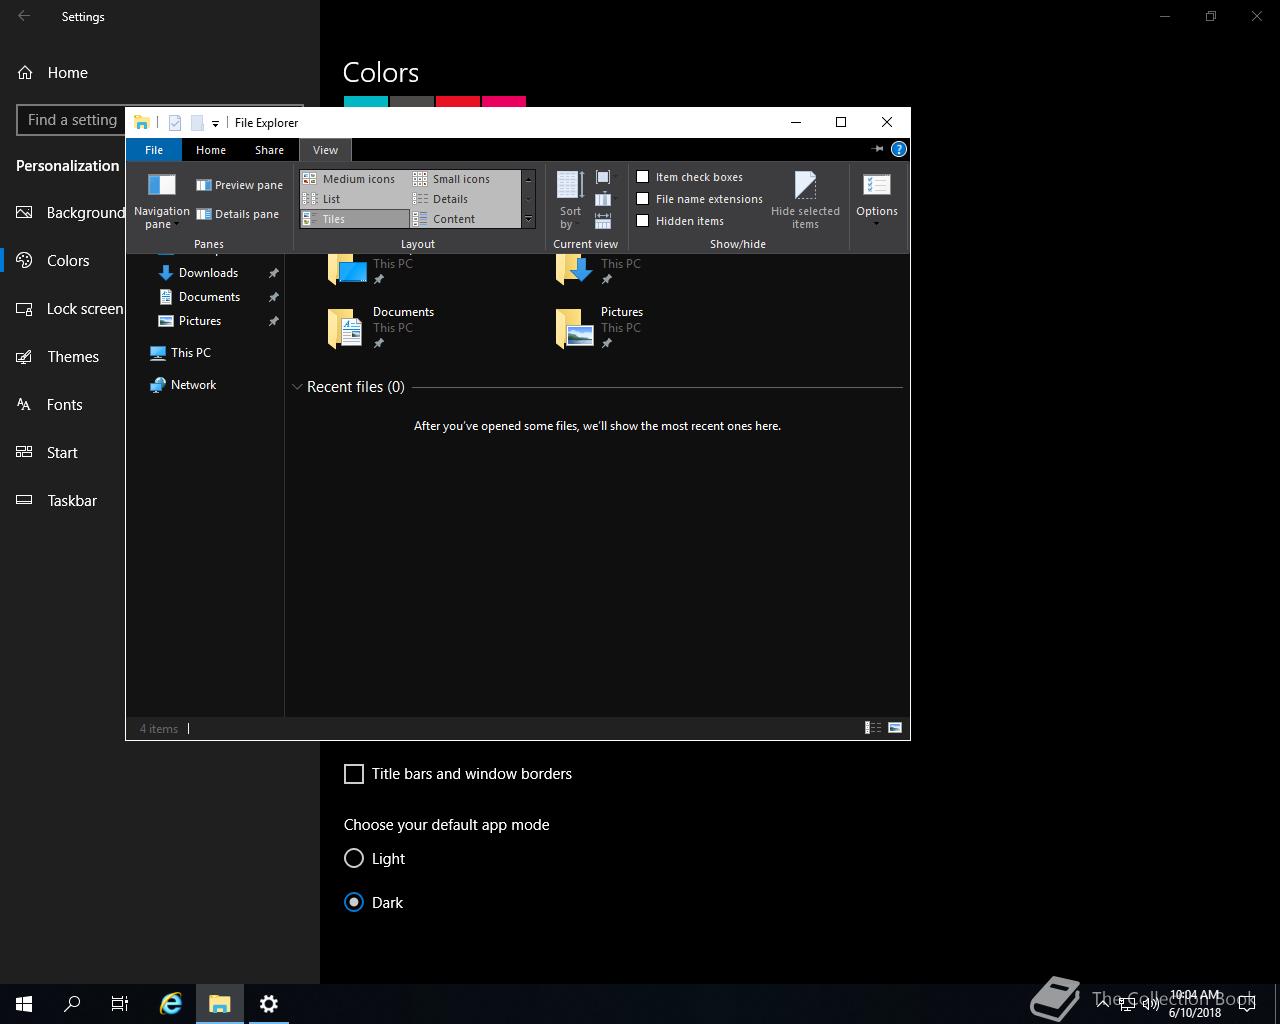
Task: Switch to large thumbnails view in status bar
Action: click(x=895, y=728)
